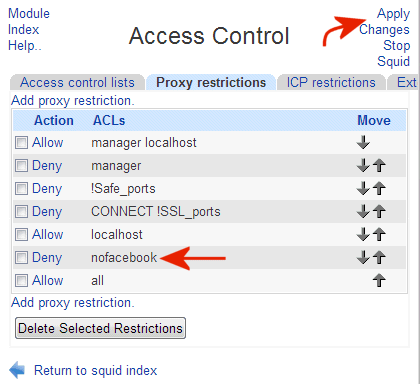Image resolution: width=420 pixels, height=384 pixels.
Task: Move the manager localhost rule down
Action: [x=363, y=142]
